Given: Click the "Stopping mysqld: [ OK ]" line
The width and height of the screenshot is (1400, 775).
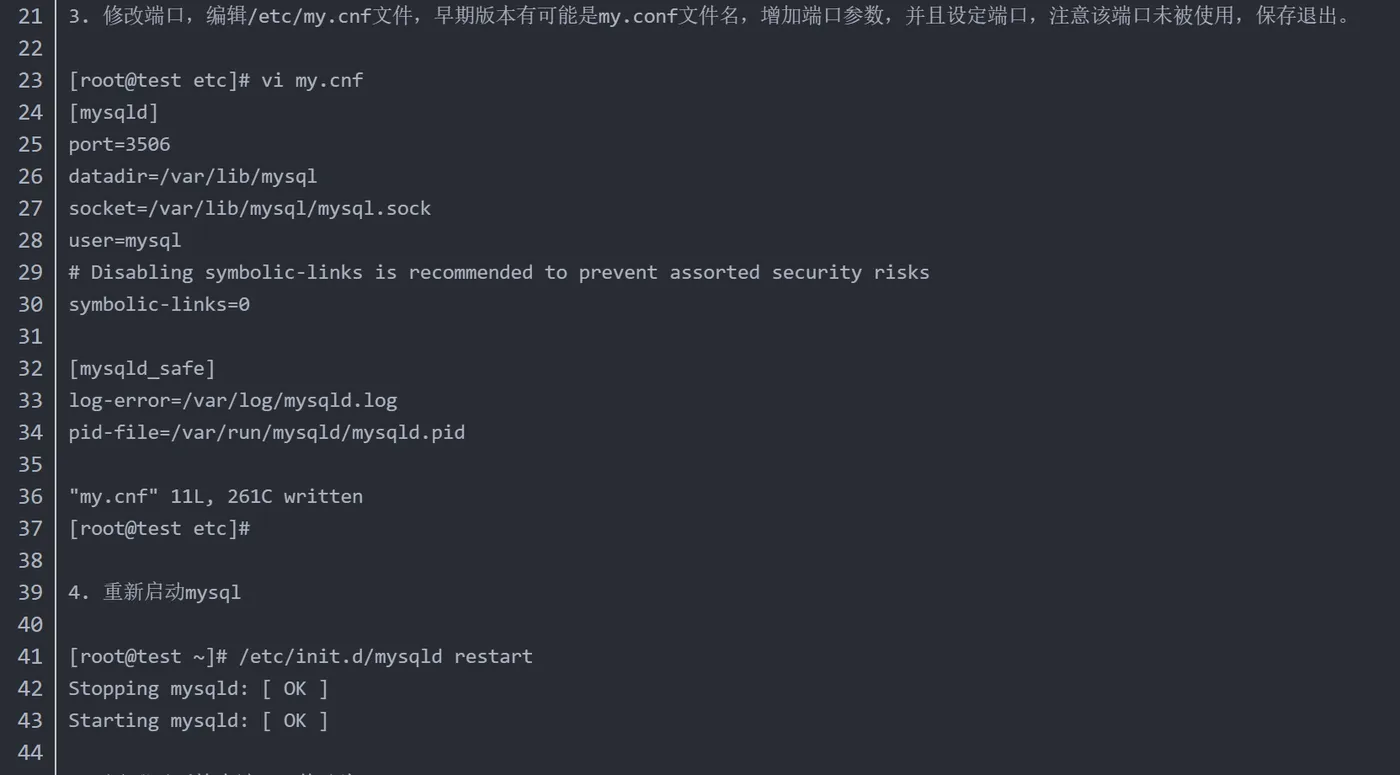Looking at the screenshot, I should (x=198, y=688).
